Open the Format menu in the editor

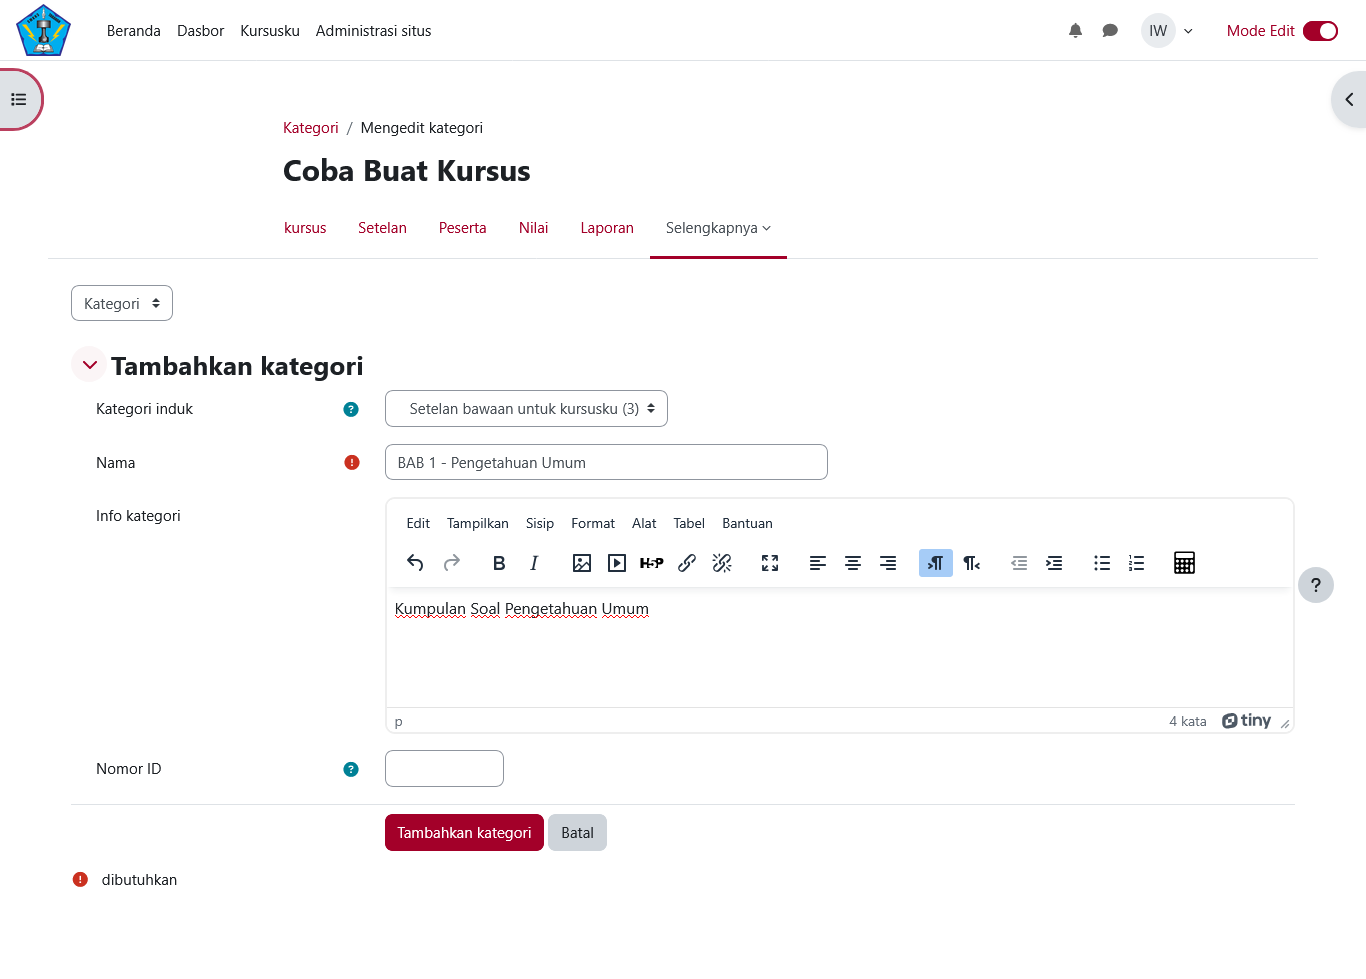pyautogui.click(x=593, y=523)
